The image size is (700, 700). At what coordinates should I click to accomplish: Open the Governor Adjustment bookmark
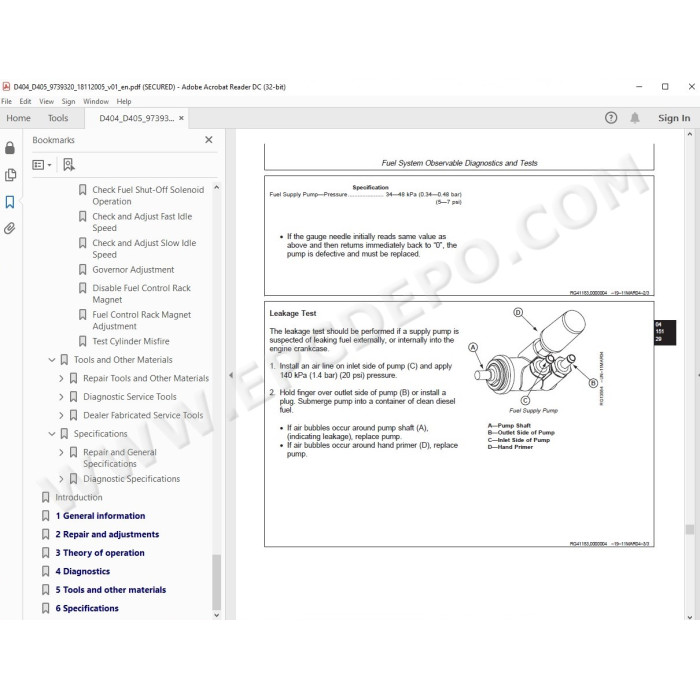(x=133, y=270)
